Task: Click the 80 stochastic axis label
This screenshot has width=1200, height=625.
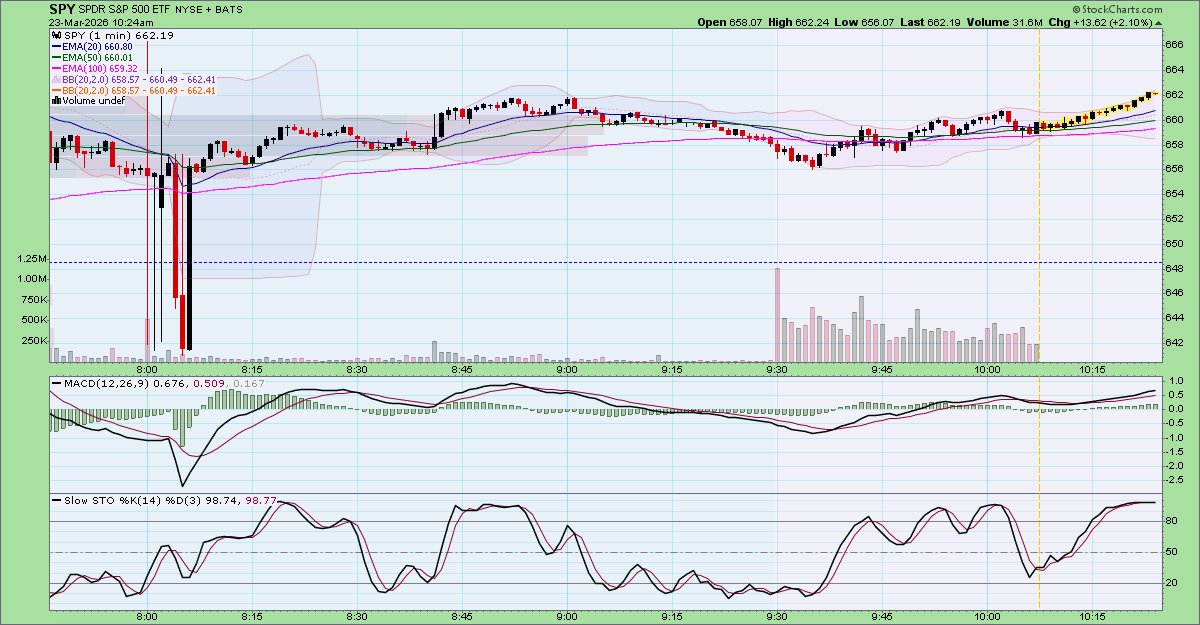Action: click(1172, 521)
